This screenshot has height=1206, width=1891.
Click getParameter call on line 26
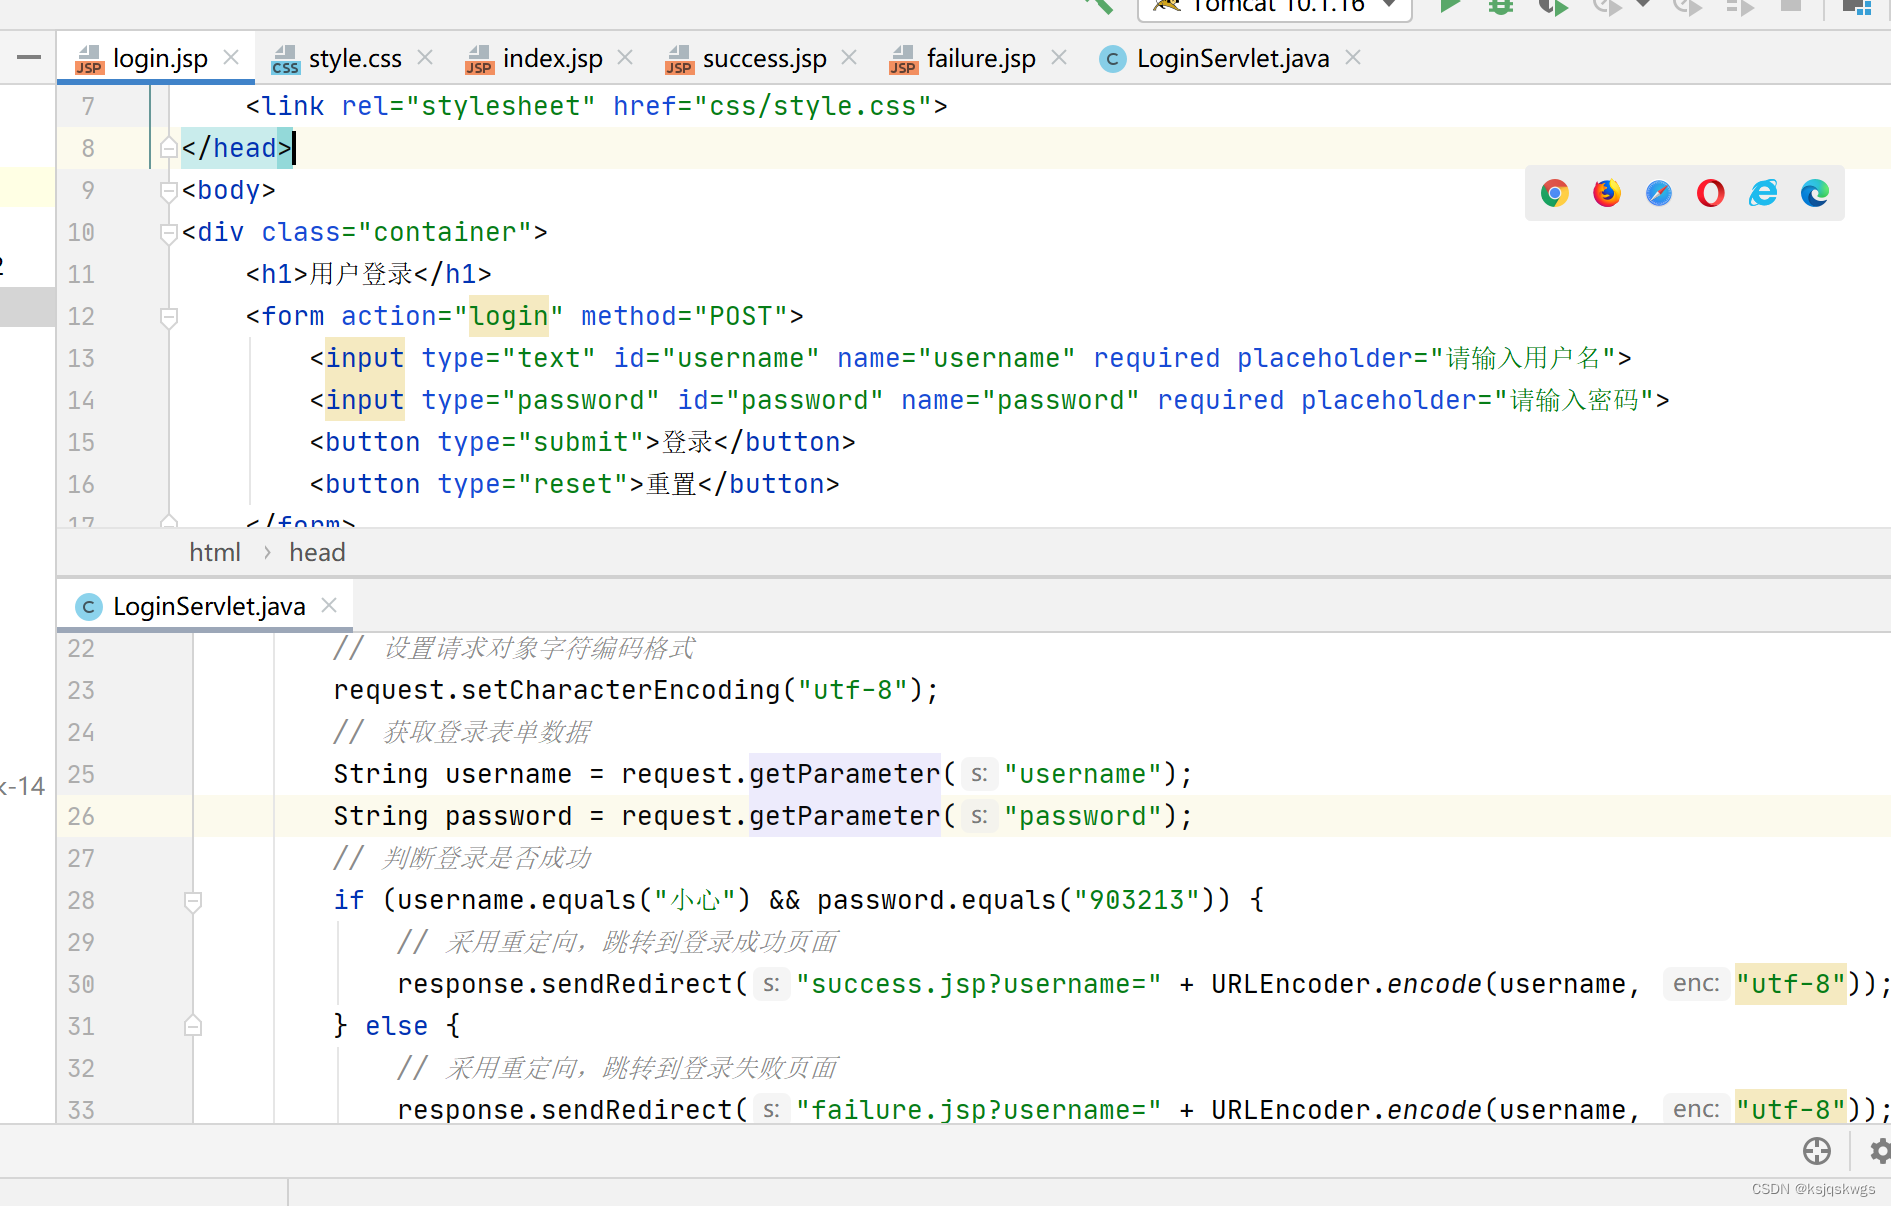pyautogui.click(x=844, y=816)
